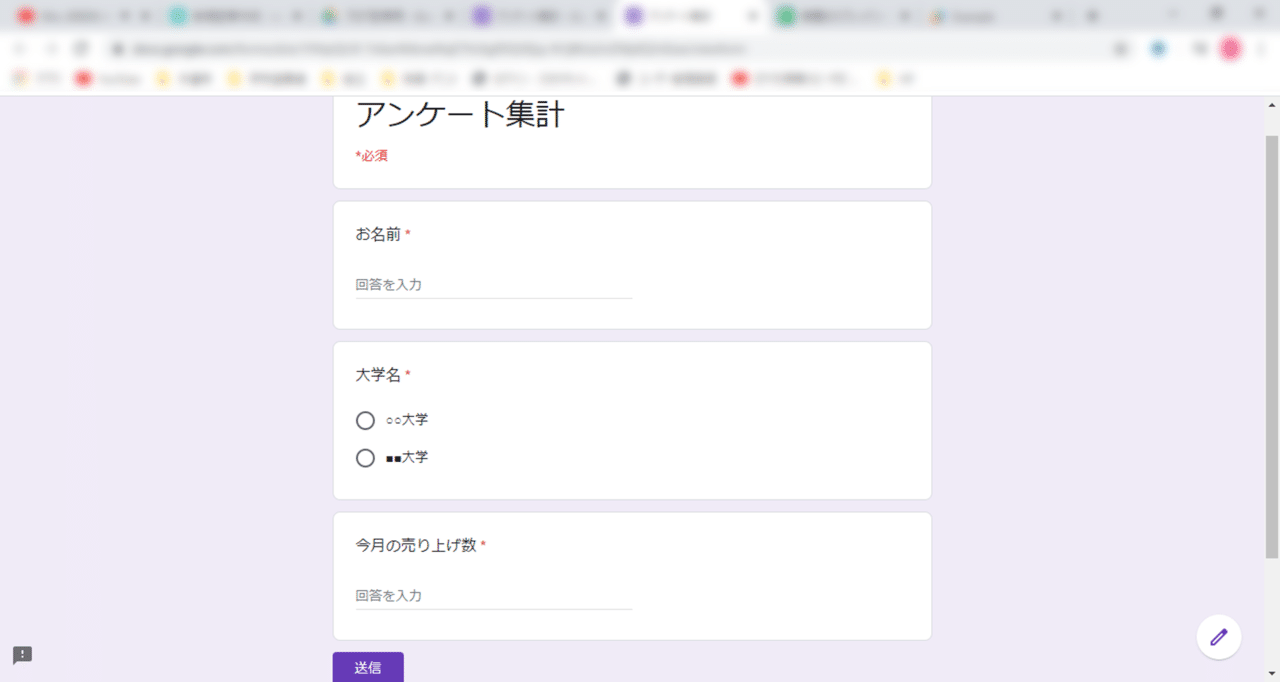Open the feedback report icon at bottom-left

tap(23, 656)
